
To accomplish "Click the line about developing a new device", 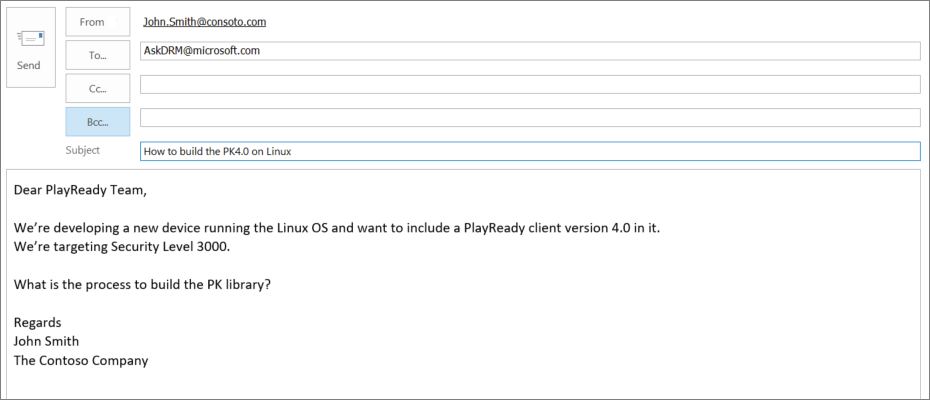I will pos(337,228).
